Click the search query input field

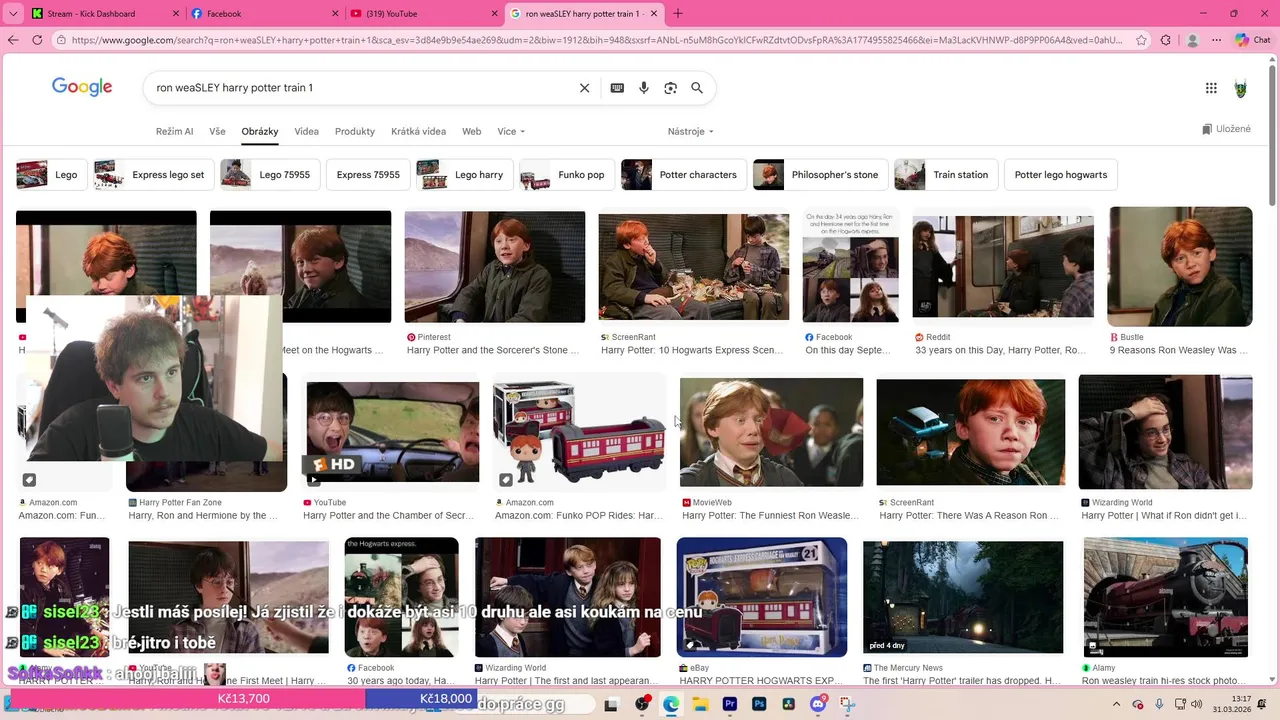pyautogui.click(x=360, y=88)
